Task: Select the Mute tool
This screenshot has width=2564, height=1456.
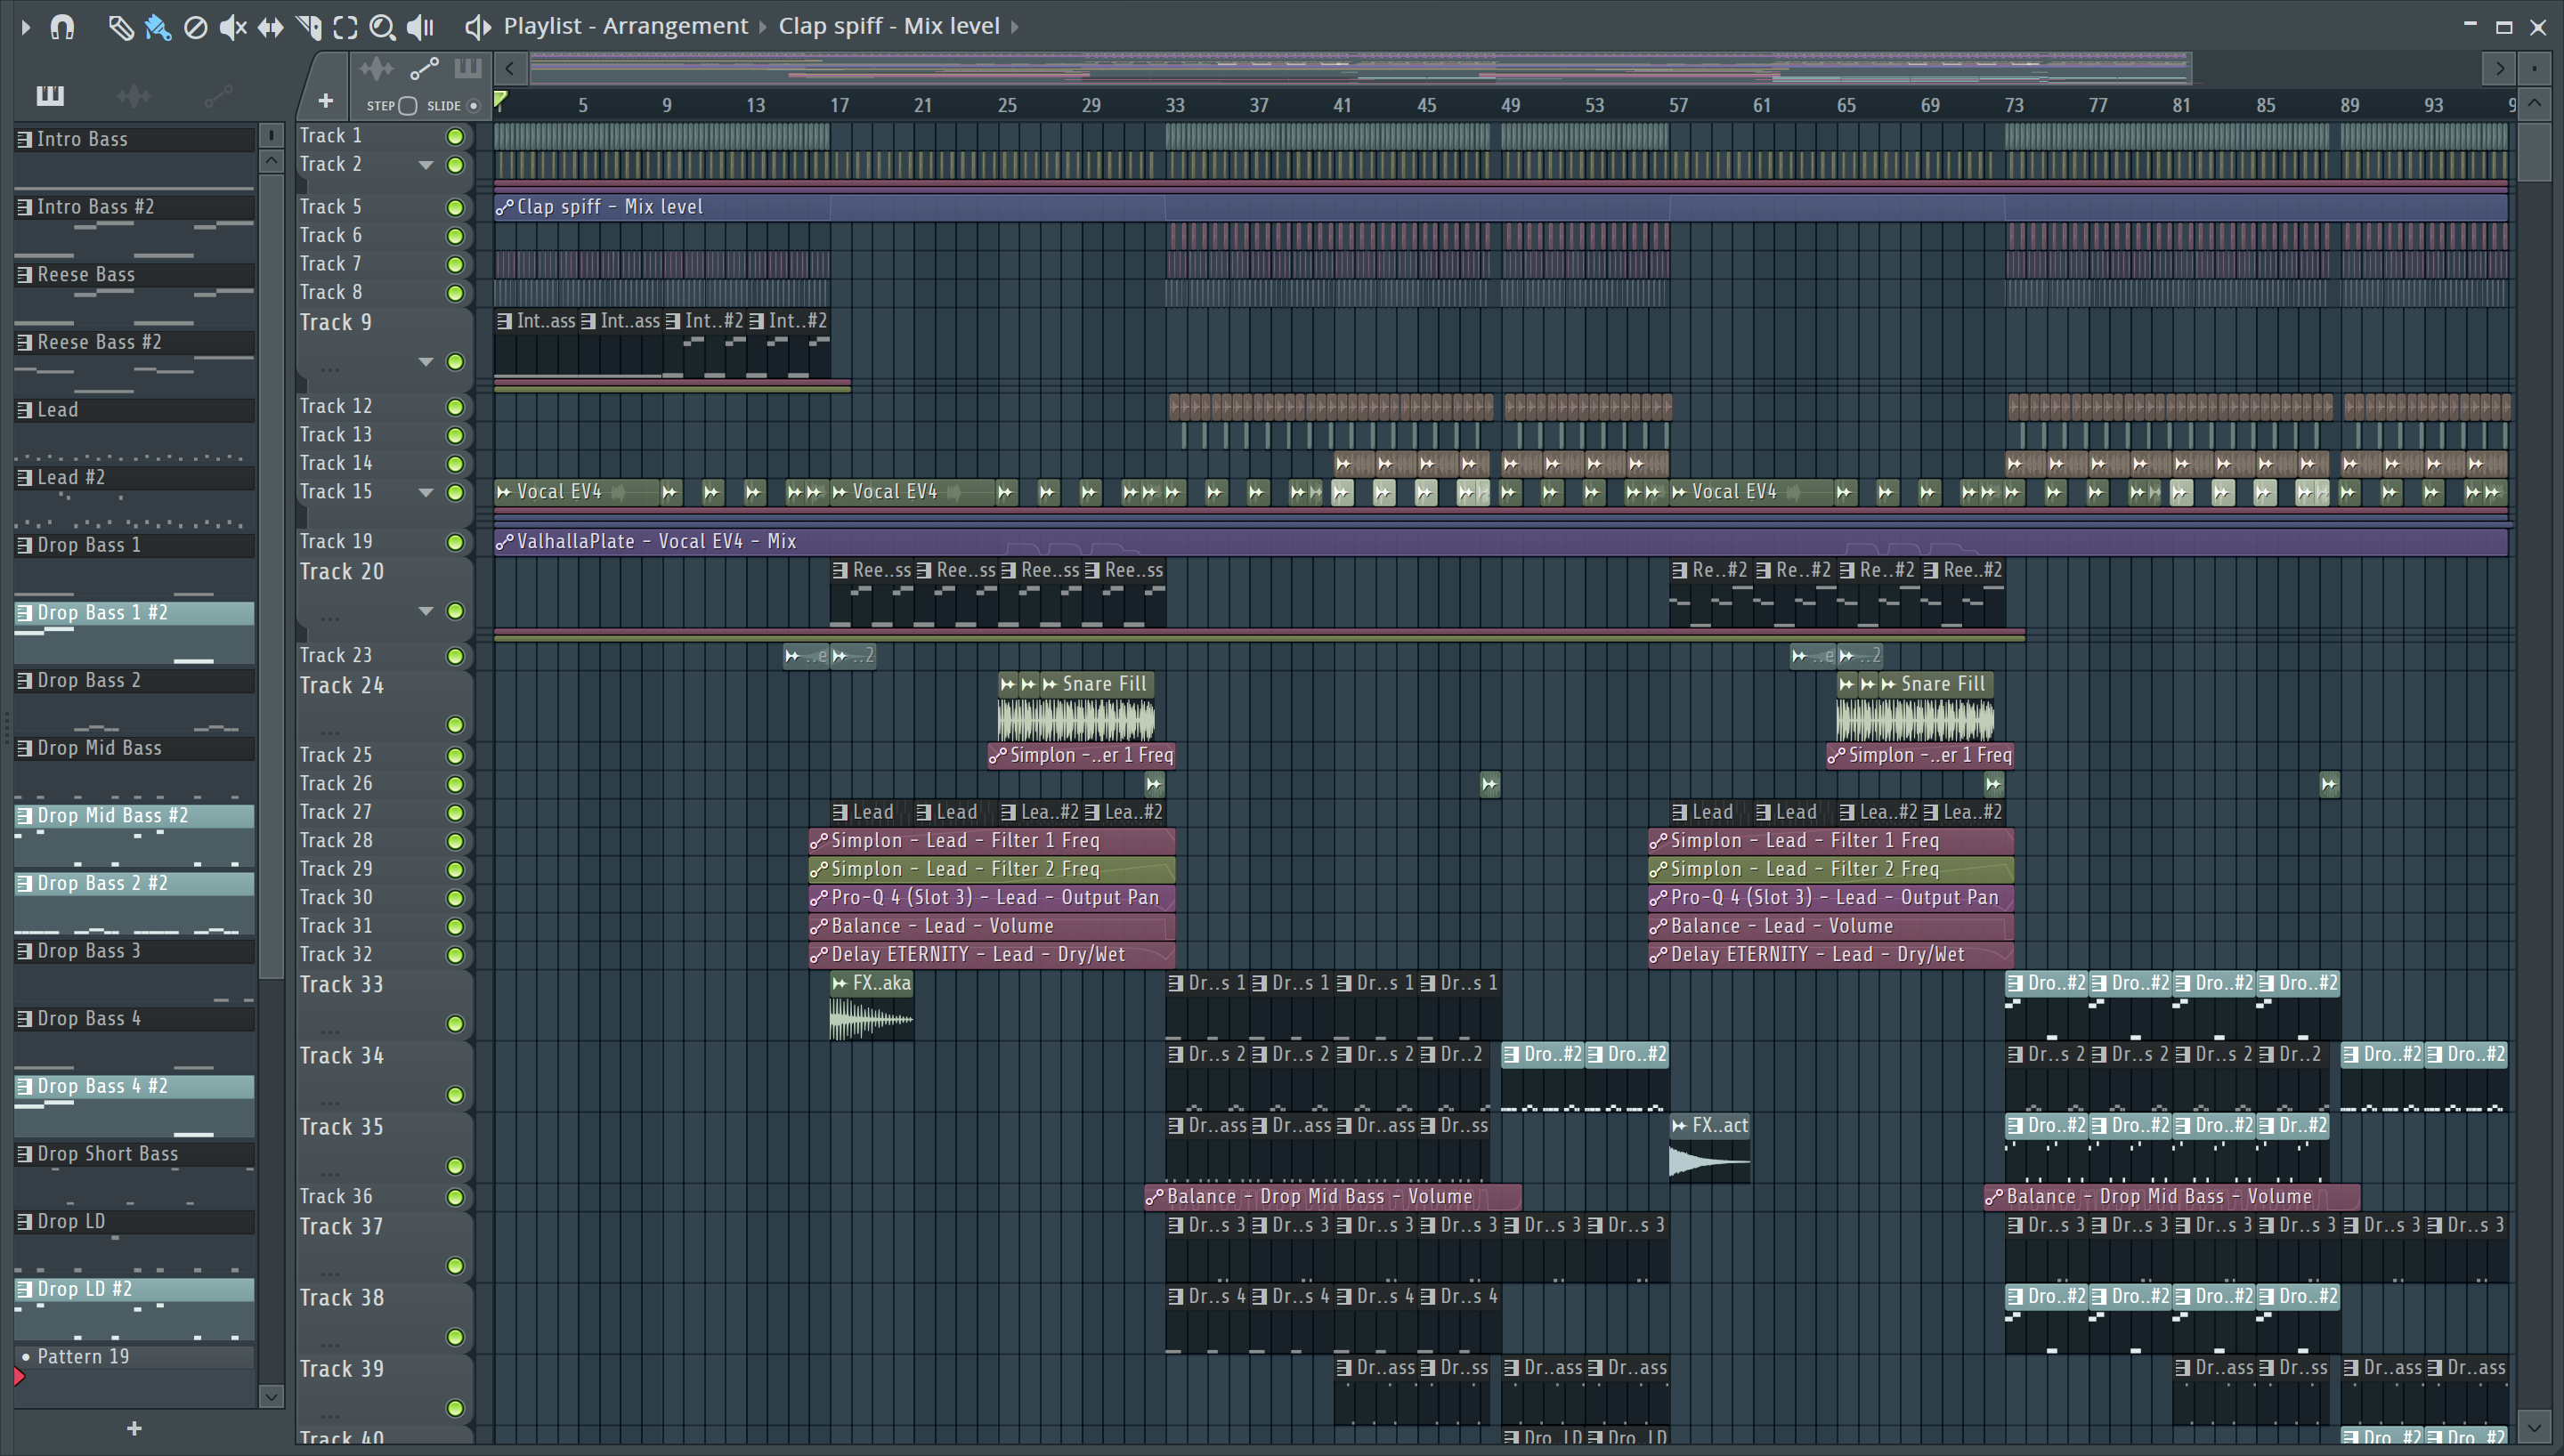Action: coord(233,27)
